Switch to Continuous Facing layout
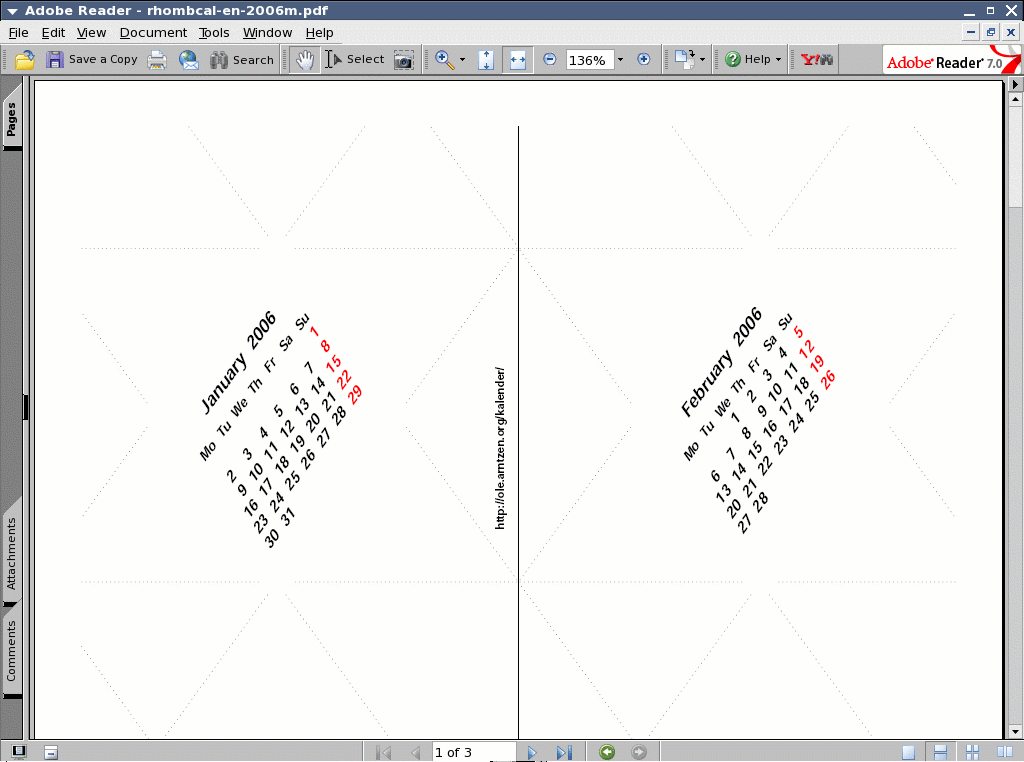Viewport: 1024px width, 762px height. [973, 752]
